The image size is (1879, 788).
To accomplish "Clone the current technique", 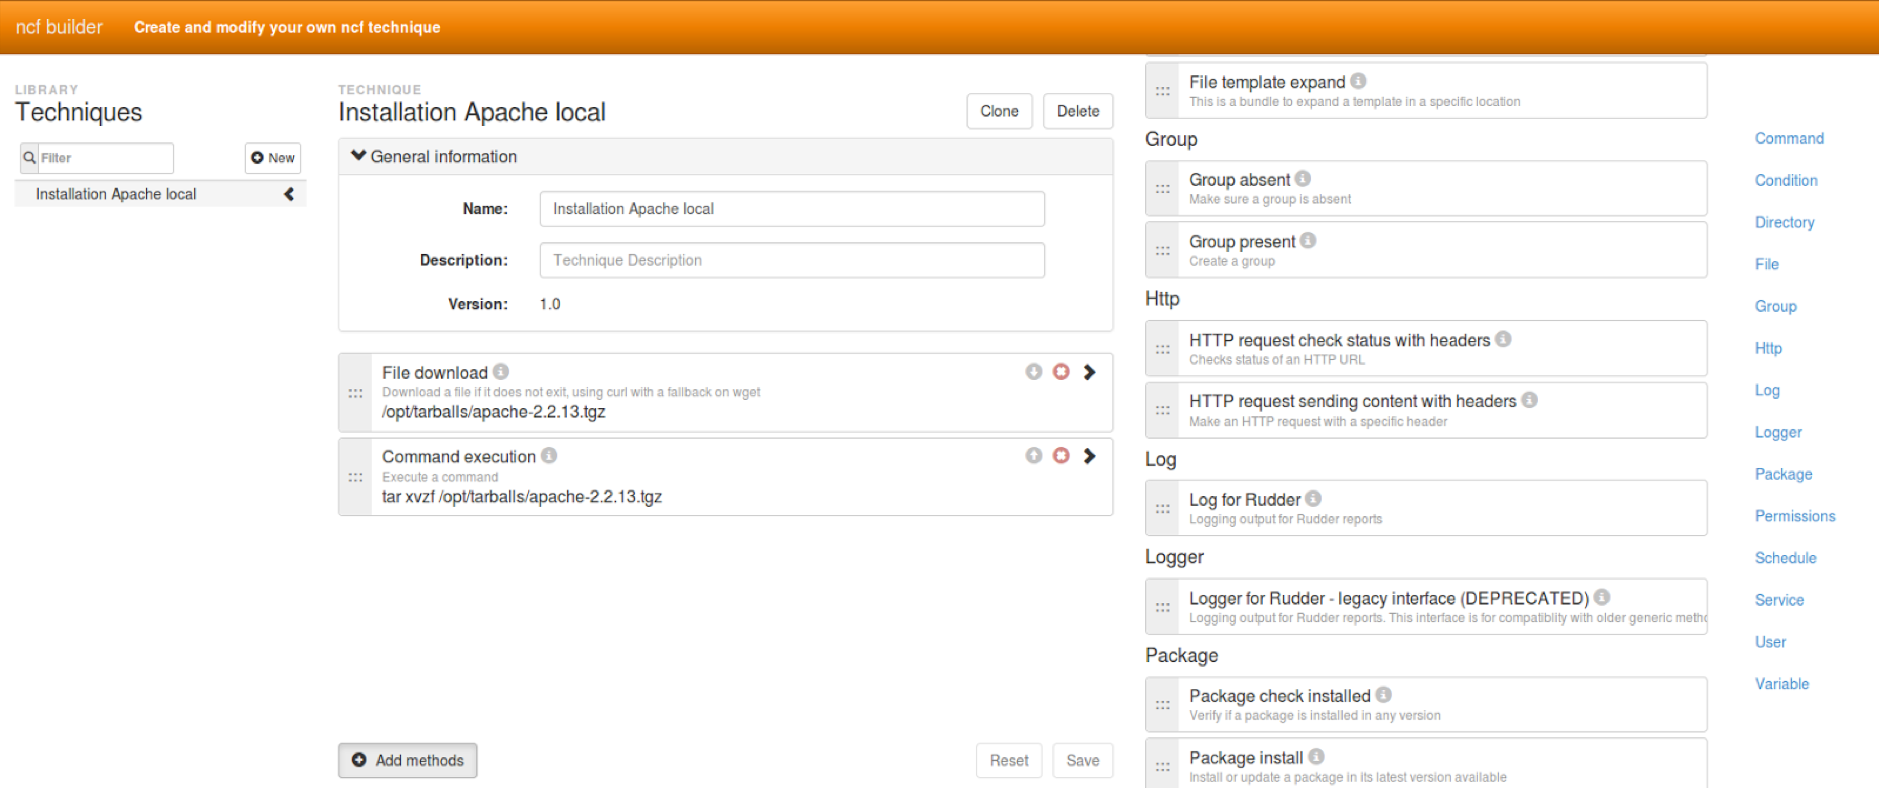I will pyautogui.click(x=999, y=111).
